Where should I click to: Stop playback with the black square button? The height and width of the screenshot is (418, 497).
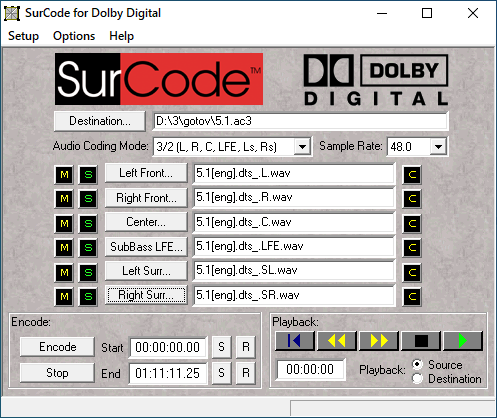[421, 341]
